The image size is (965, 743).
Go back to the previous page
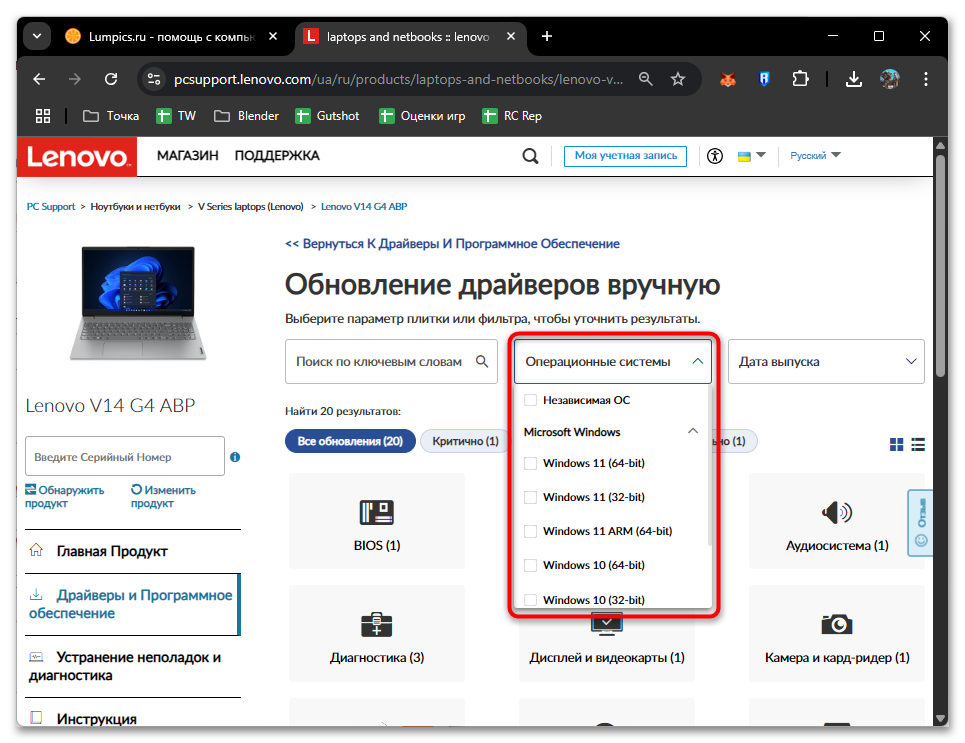pyautogui.click(x=39, y=79)
